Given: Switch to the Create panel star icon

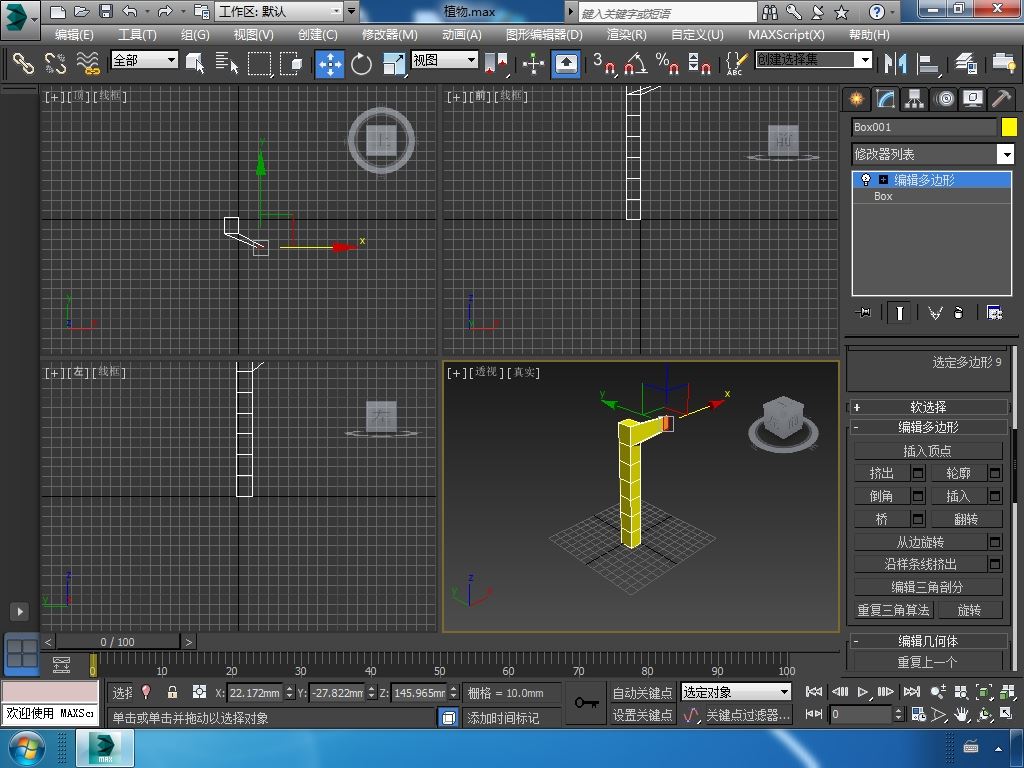Looking at the screenshot, I should [x=856, y=99].
